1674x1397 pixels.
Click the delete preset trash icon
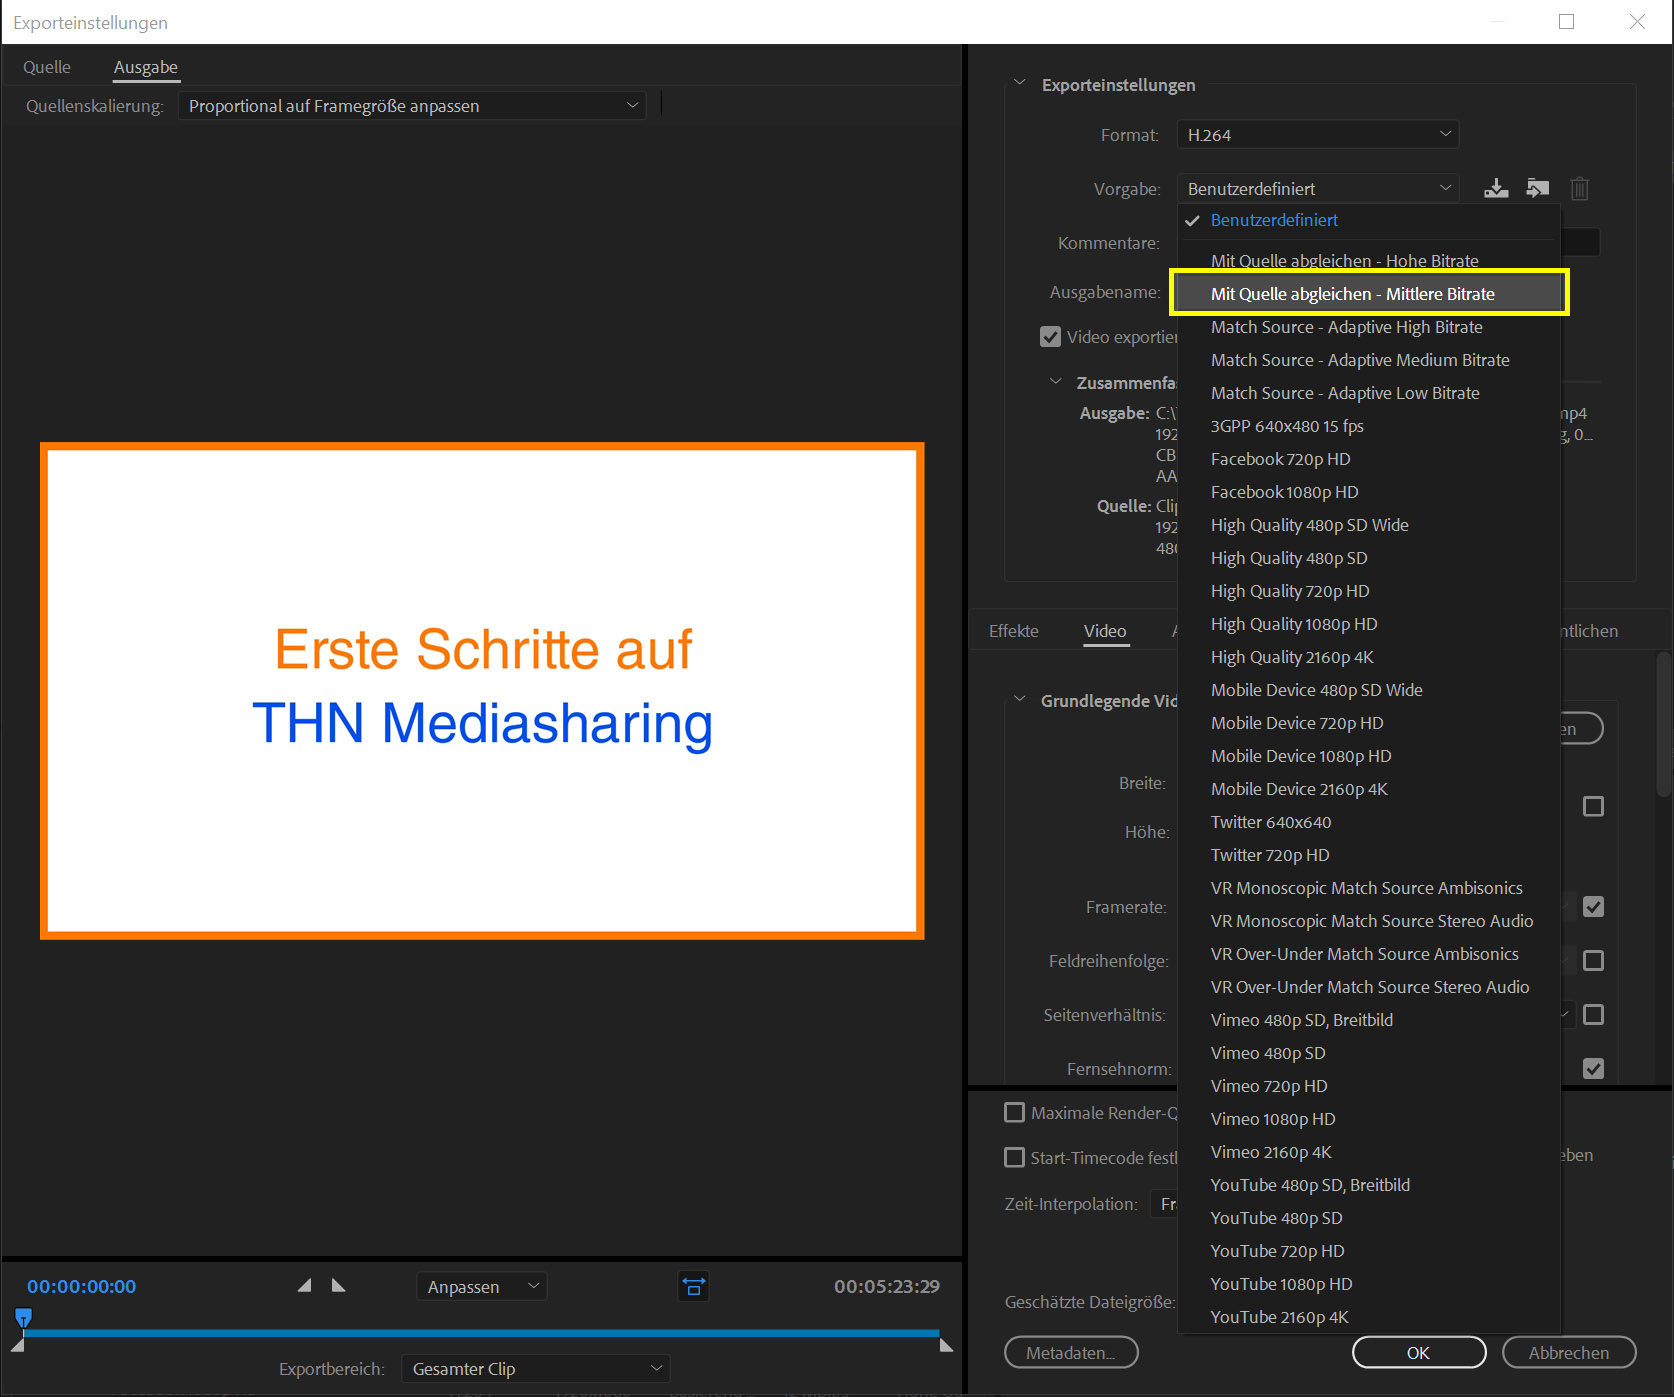[1579, 188]
